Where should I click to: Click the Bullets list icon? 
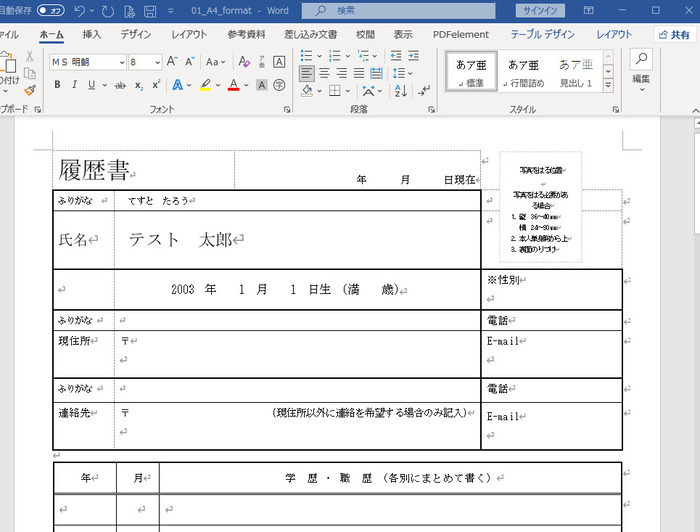click(x=306, y=55)
